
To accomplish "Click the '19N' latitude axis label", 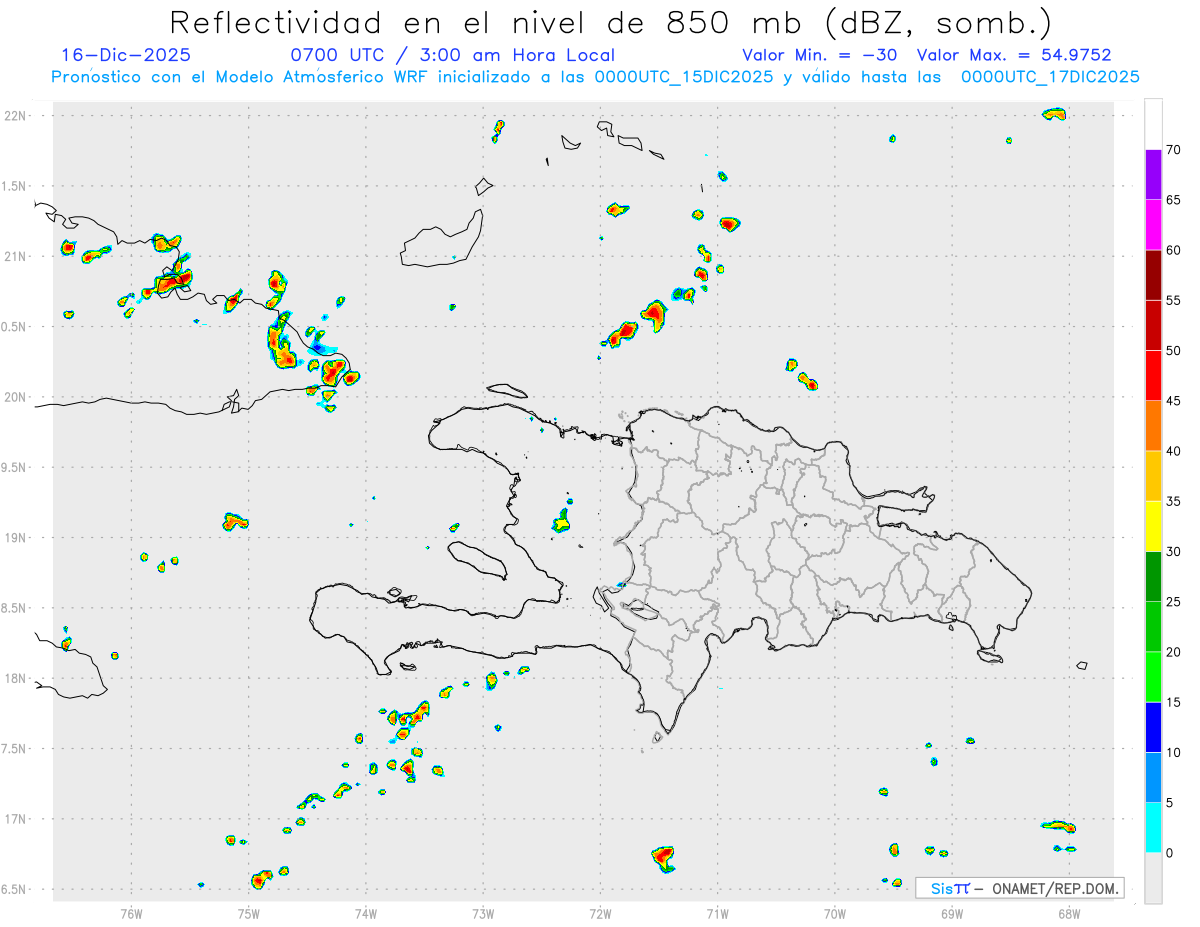I will pyautogui.click(x=17, y=537).
